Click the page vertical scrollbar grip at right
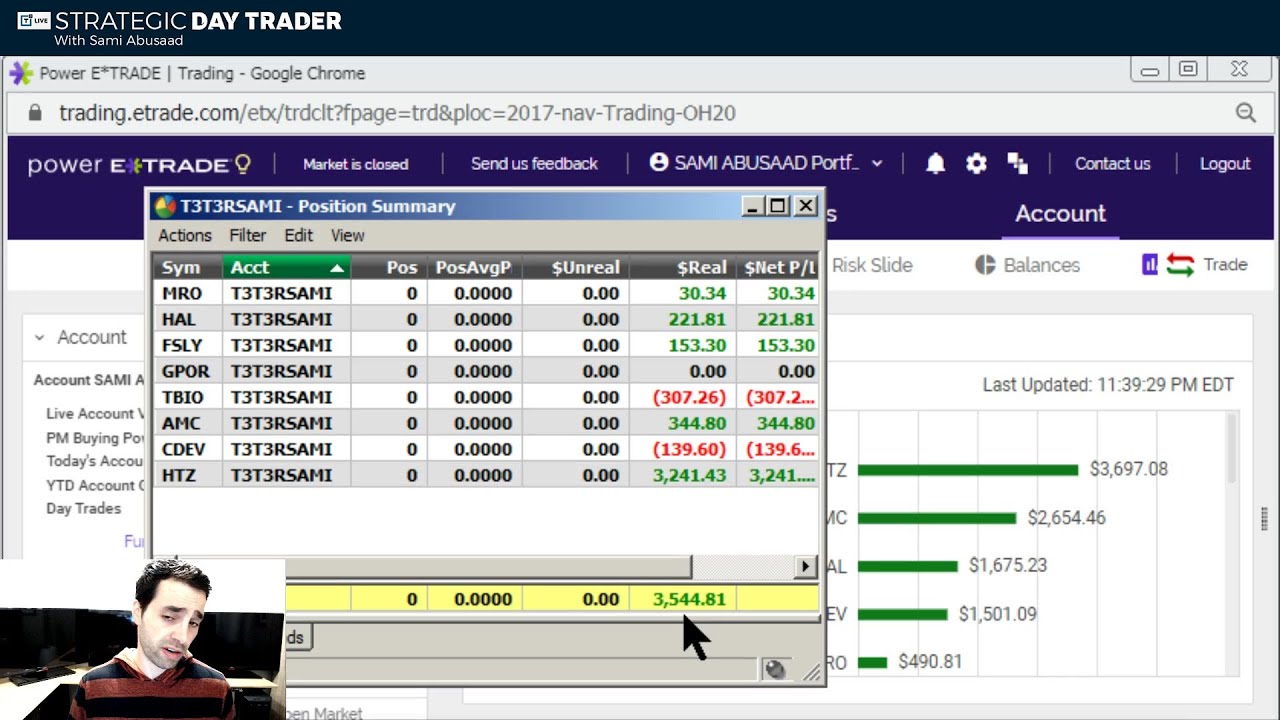Screen dimensions: 1280x720 click(x=1265, y=519)
